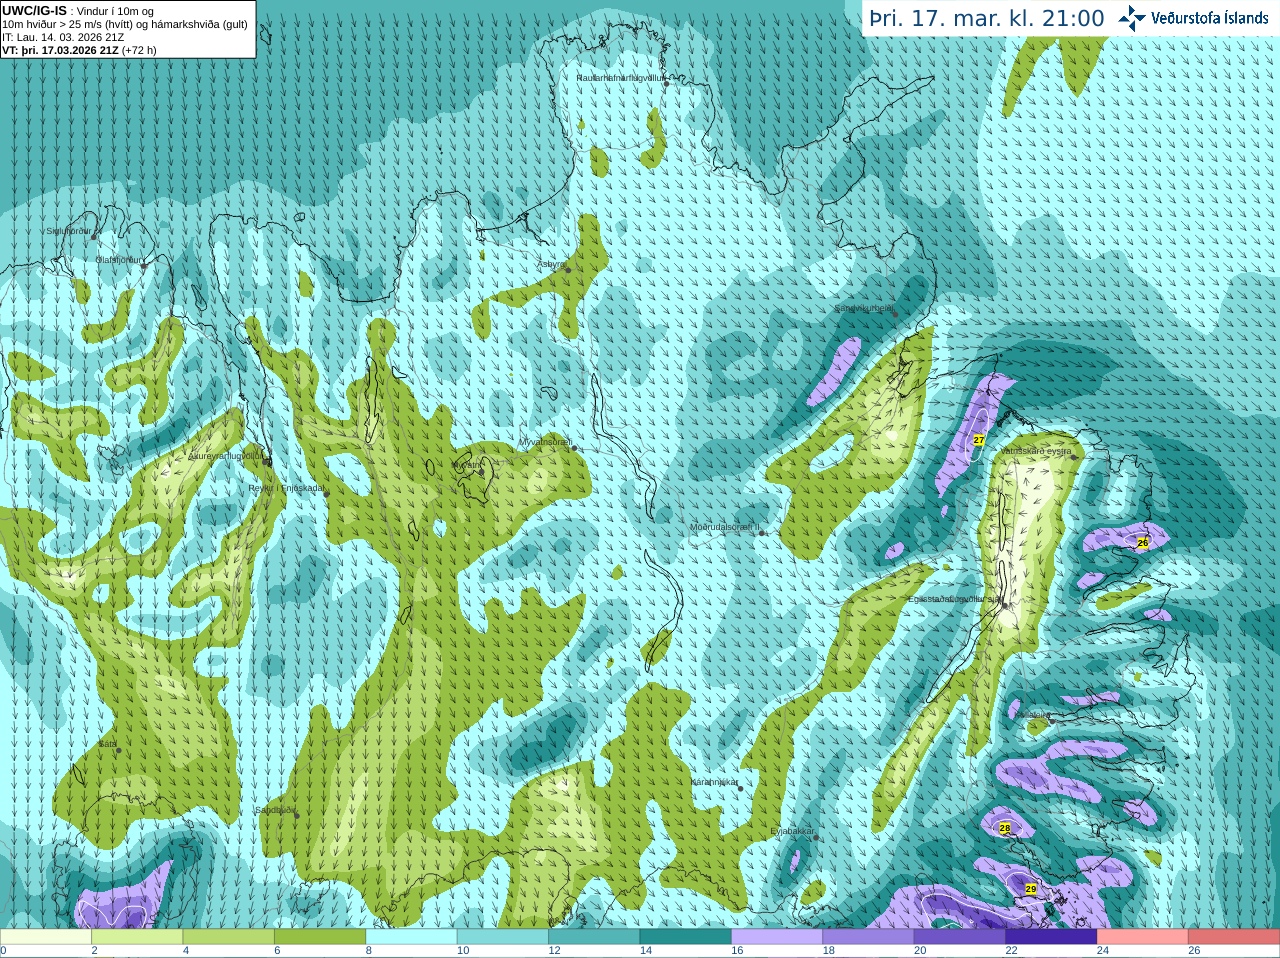Click the Ólafsfjörður station marker dot
The image size is (1280, 958).
(x=144, y=266)
